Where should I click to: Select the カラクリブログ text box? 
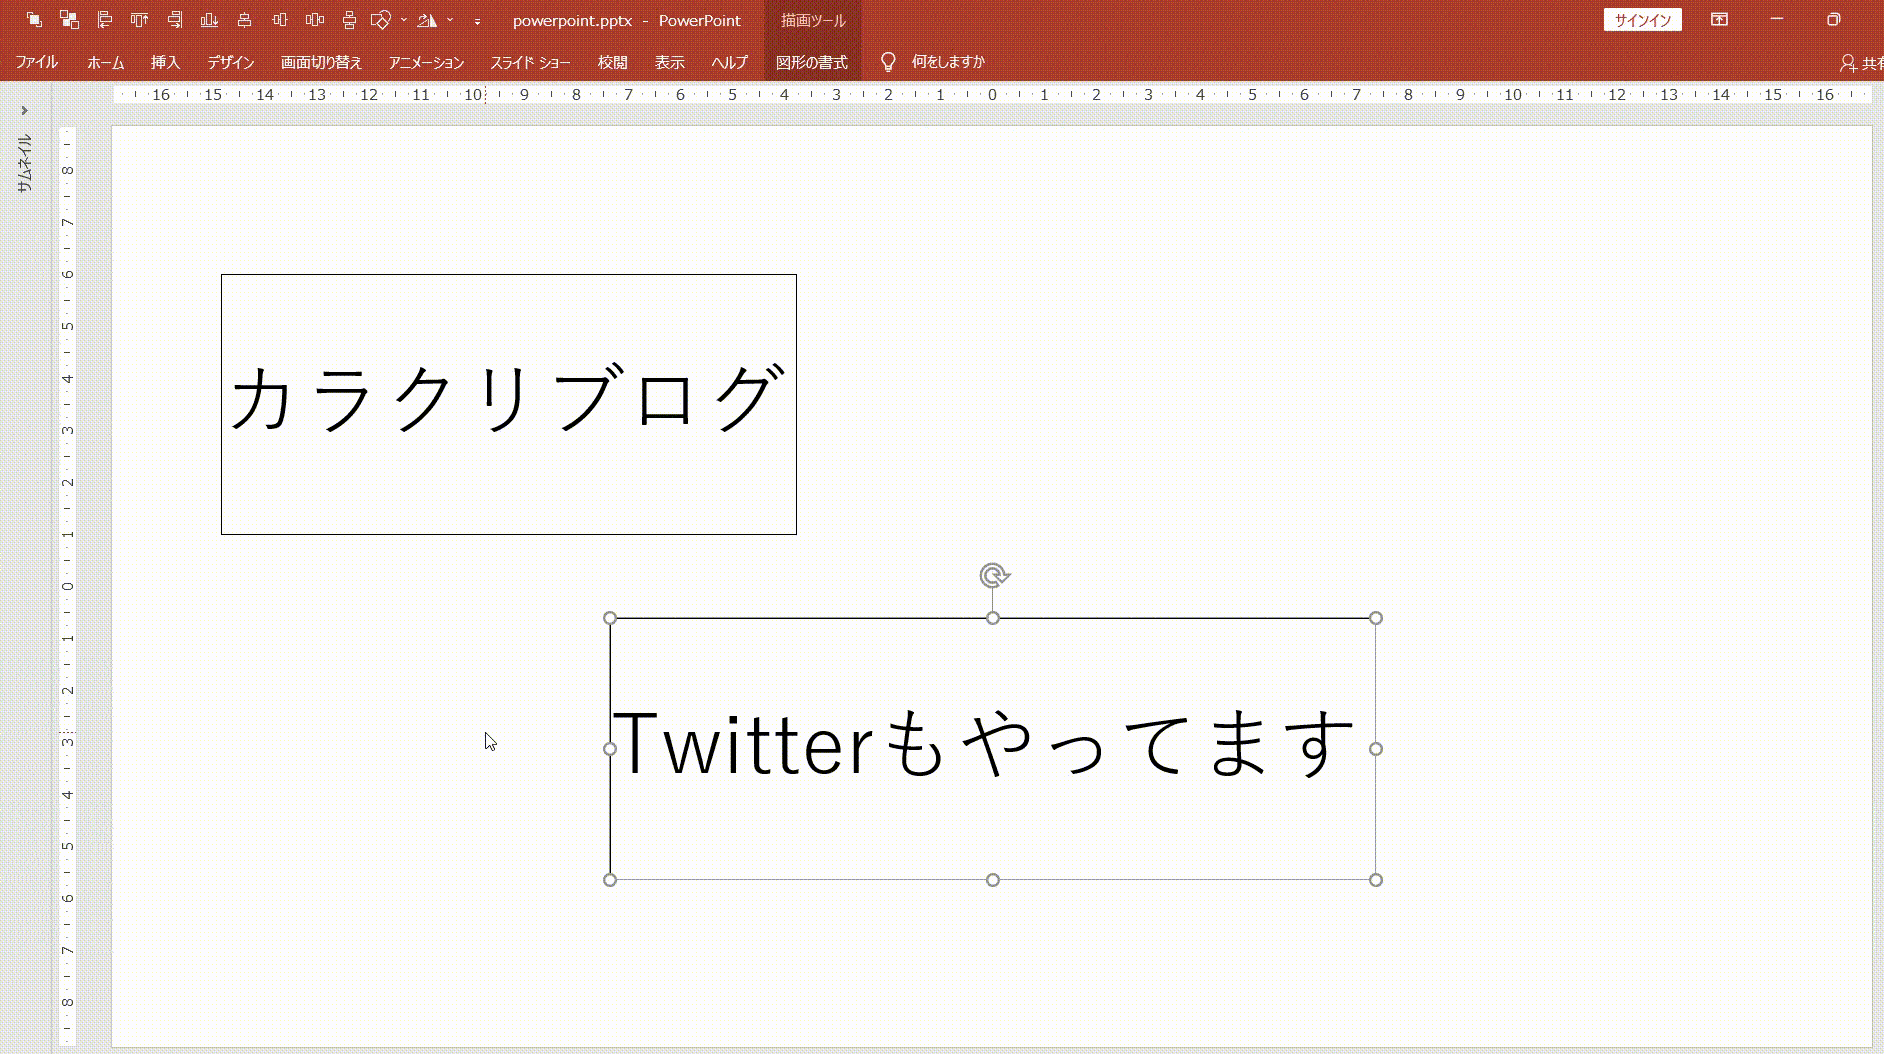(x=509, y=404)
